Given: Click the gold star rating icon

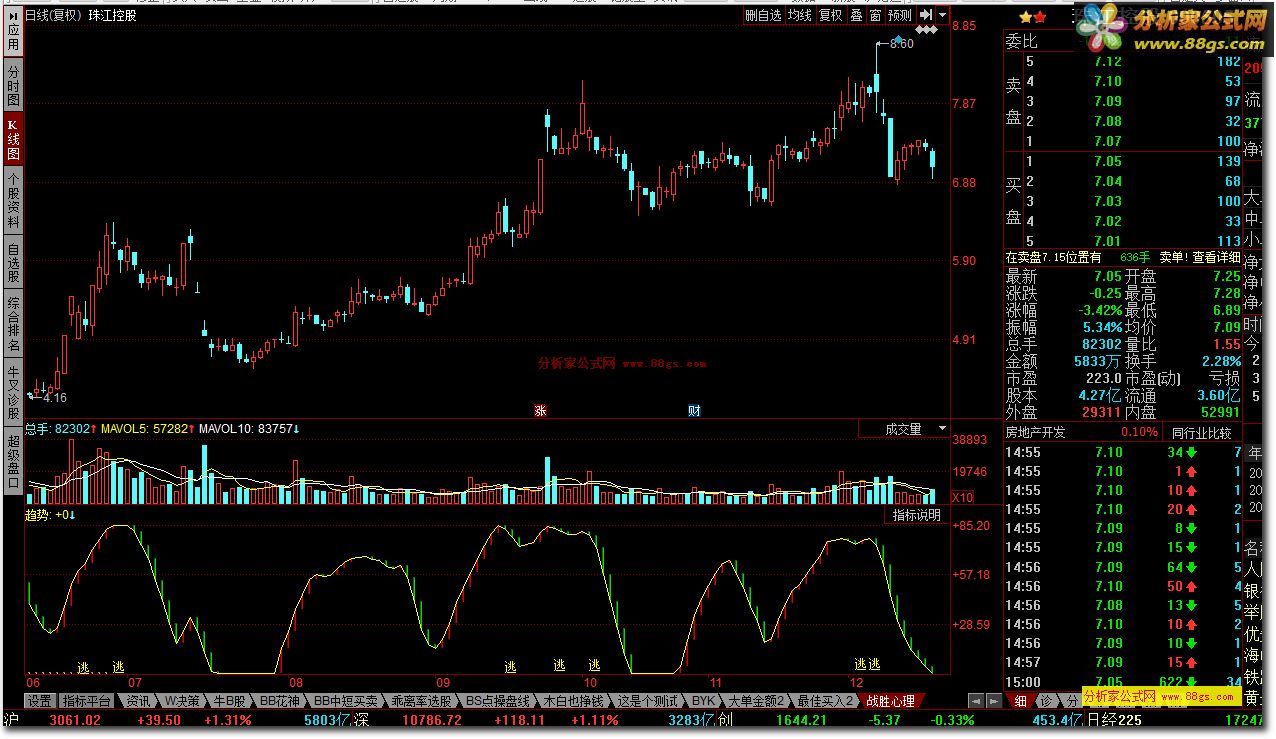Looking at the screenshot, I should [x=1024, y=17].
